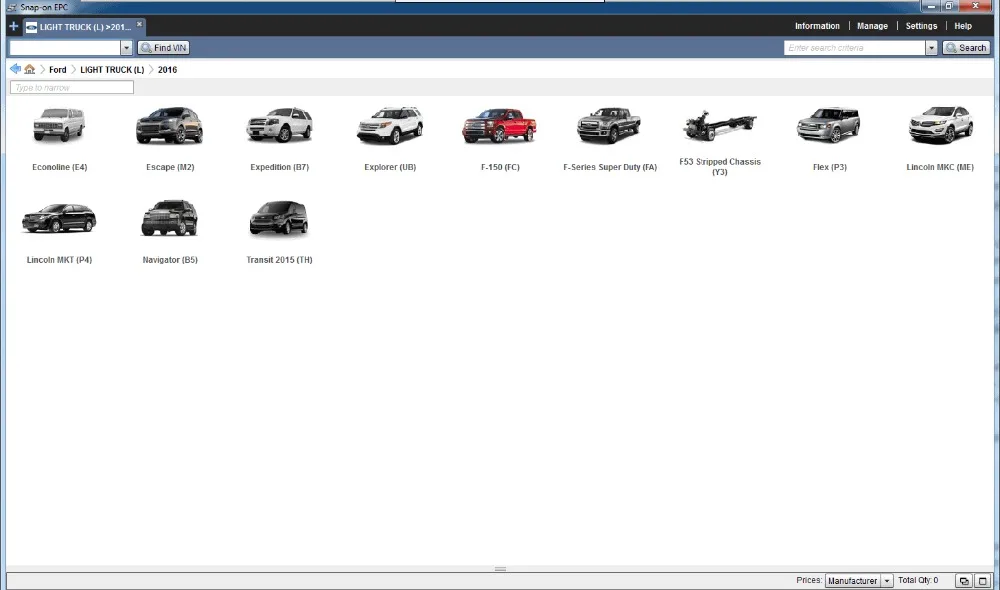
Task: Click the 'Flex (P3)' label
Action: 830,167
